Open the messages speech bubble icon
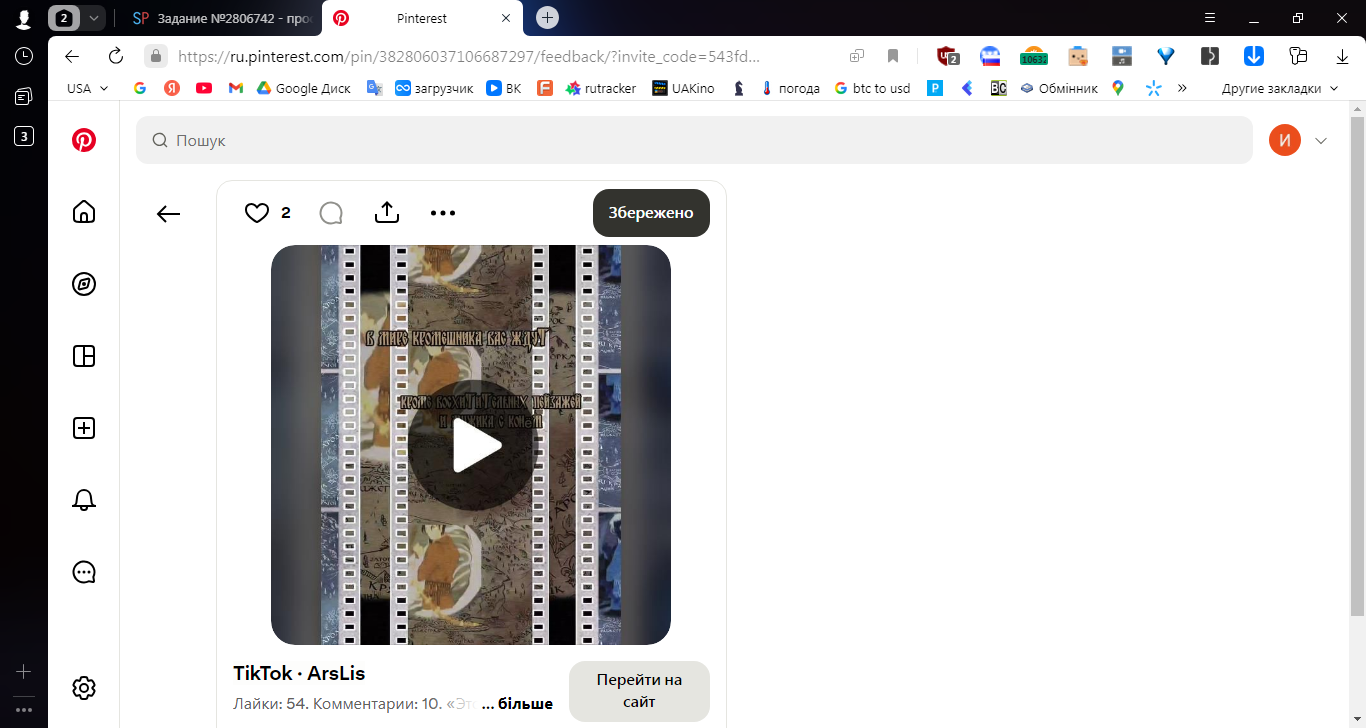The width and height of the screenshot is (1366, 728). [84, 572]
